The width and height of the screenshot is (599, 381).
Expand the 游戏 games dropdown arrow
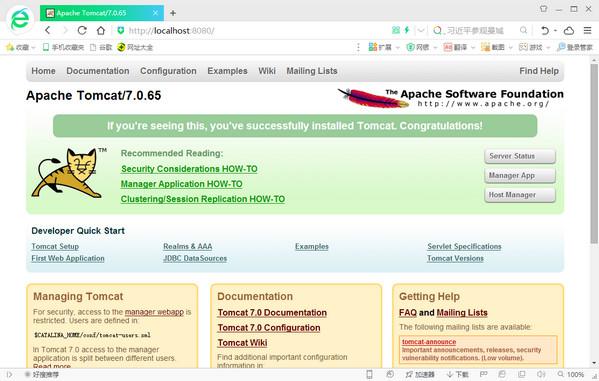coord(548,48)
